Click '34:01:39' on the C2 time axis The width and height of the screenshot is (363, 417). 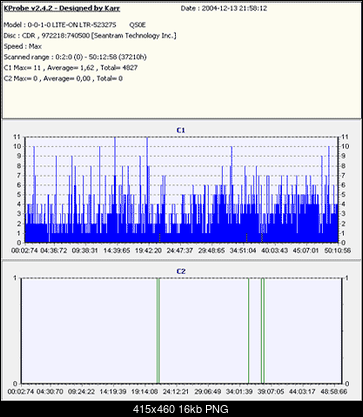[x=238, y=391]
